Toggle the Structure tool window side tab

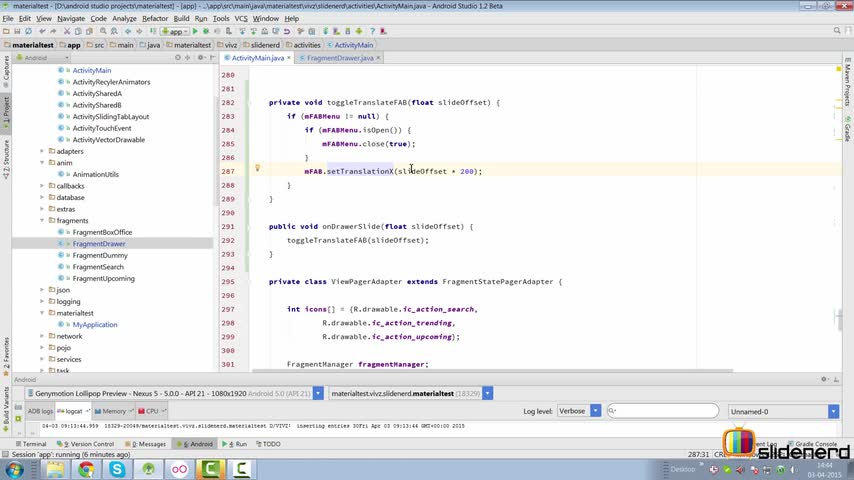coord(5,155)
